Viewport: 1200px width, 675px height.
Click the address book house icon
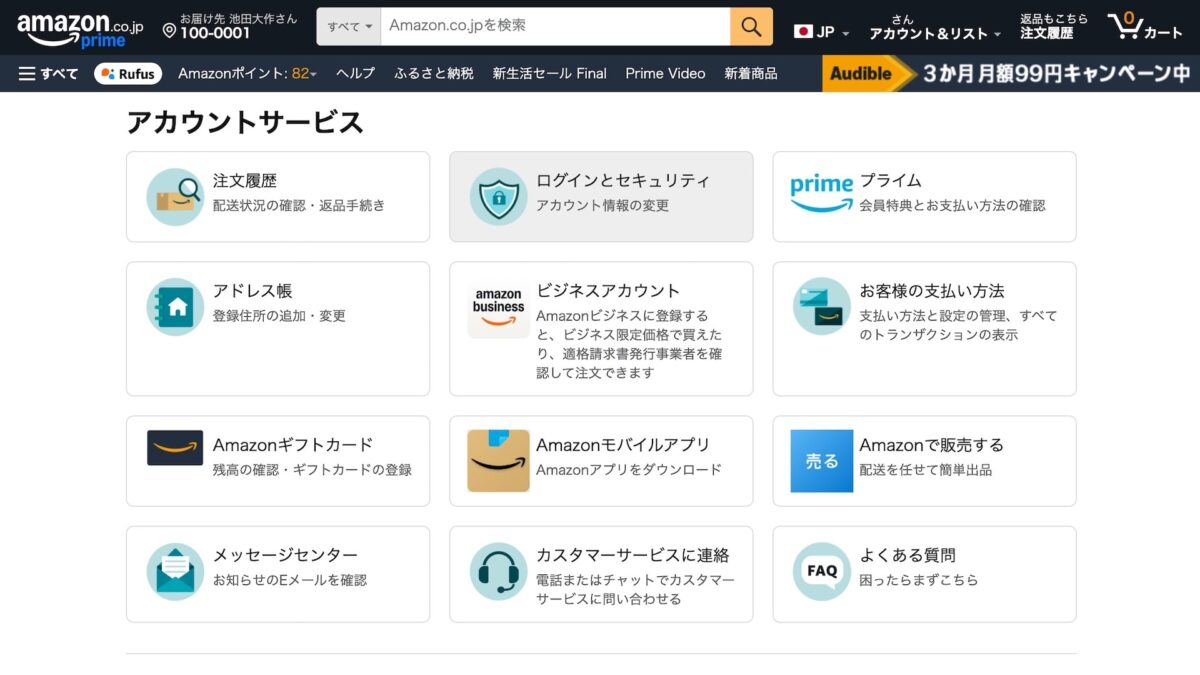(x=175, y=306)
